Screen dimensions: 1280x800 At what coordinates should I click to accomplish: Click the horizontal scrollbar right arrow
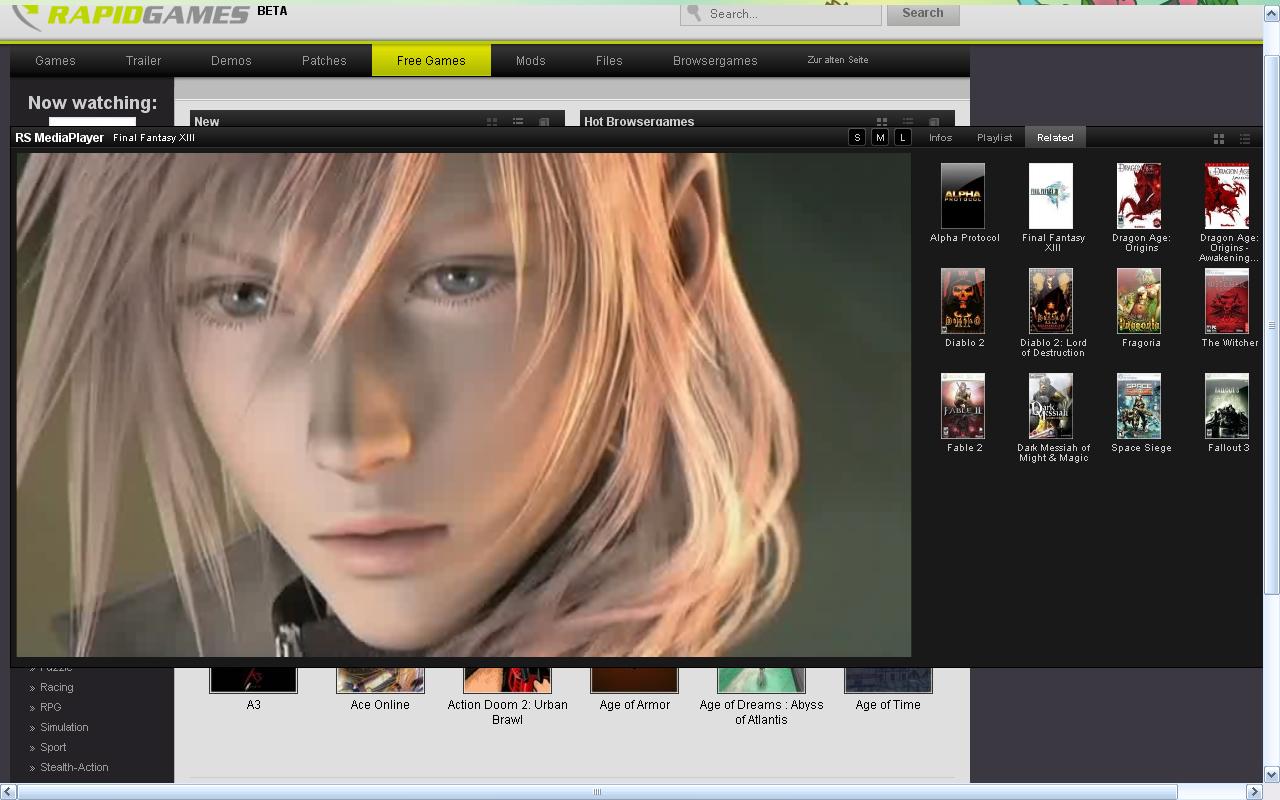pos(1256,792)
